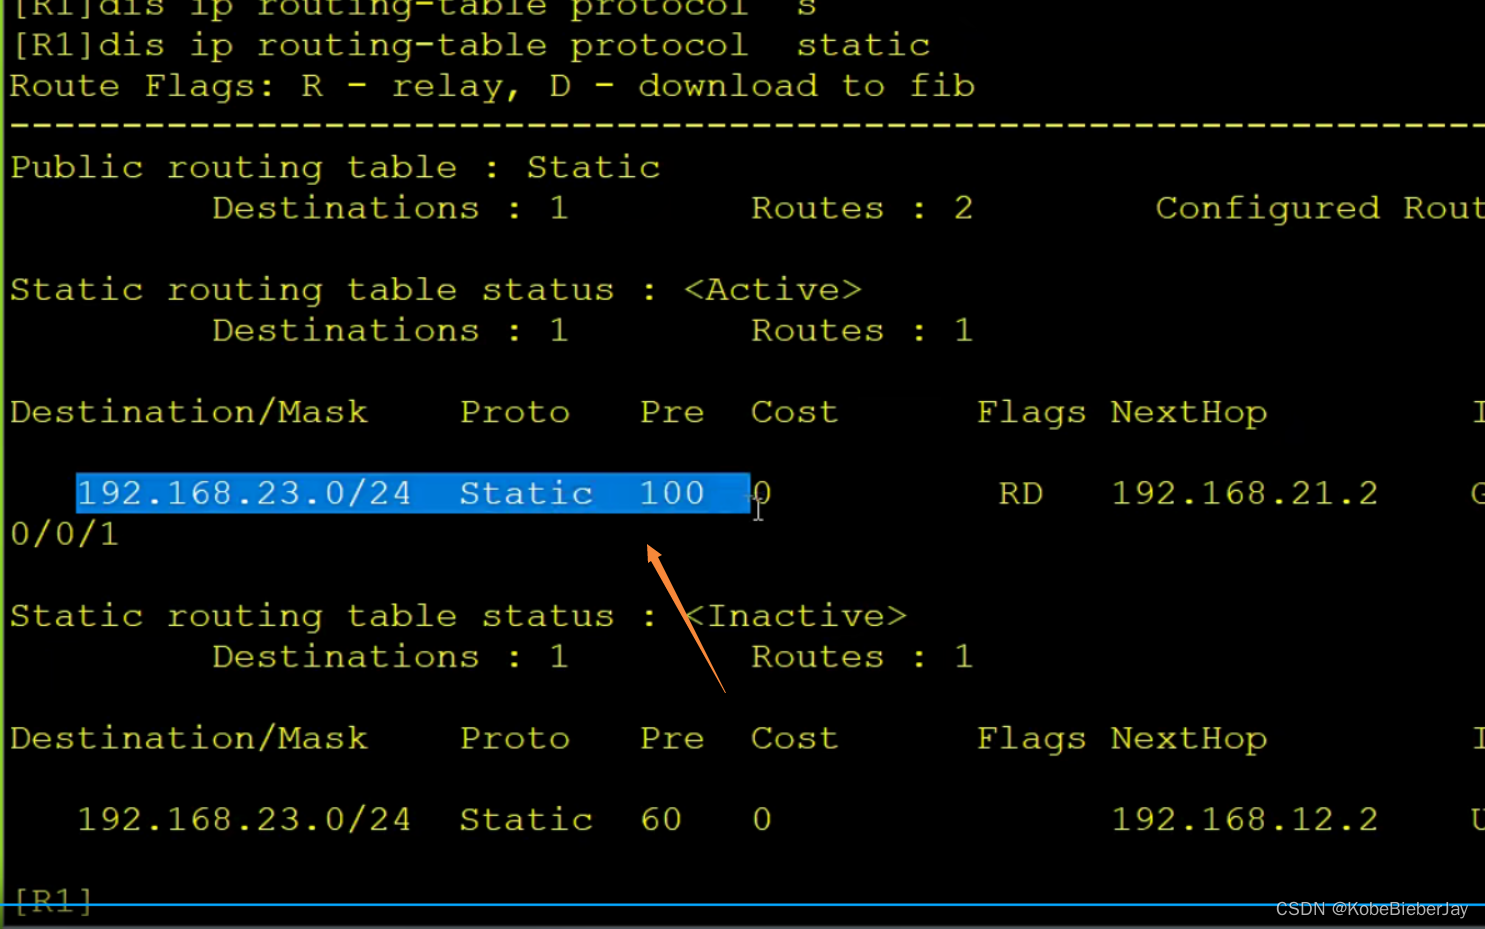Image resolution: width=1485 pixels, height=929 pixels.
Task: Click the <Active> routing table status text
Action: click(772, 289)
